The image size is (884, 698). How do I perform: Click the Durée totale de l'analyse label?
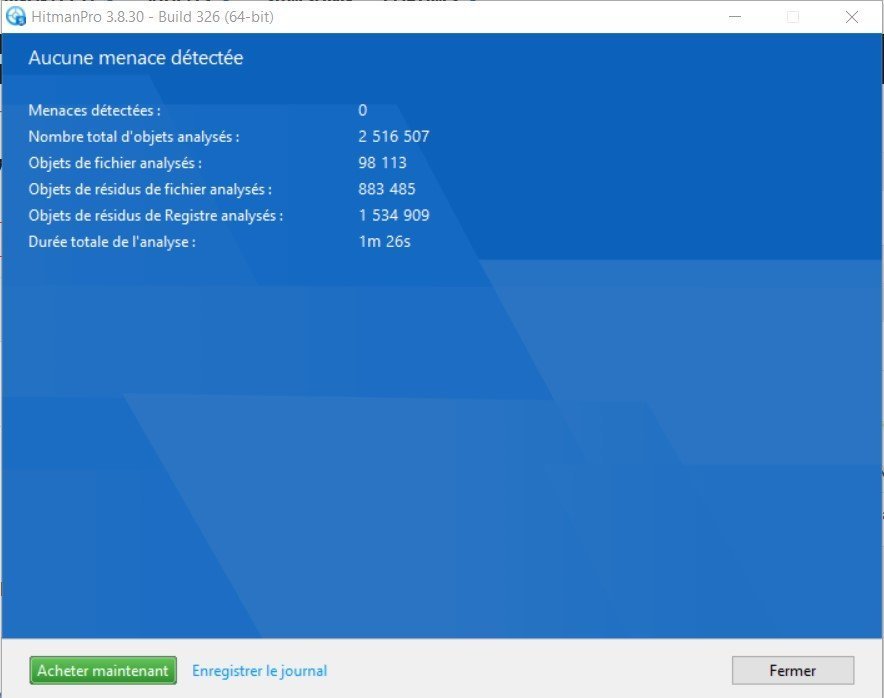pos(112,242)
